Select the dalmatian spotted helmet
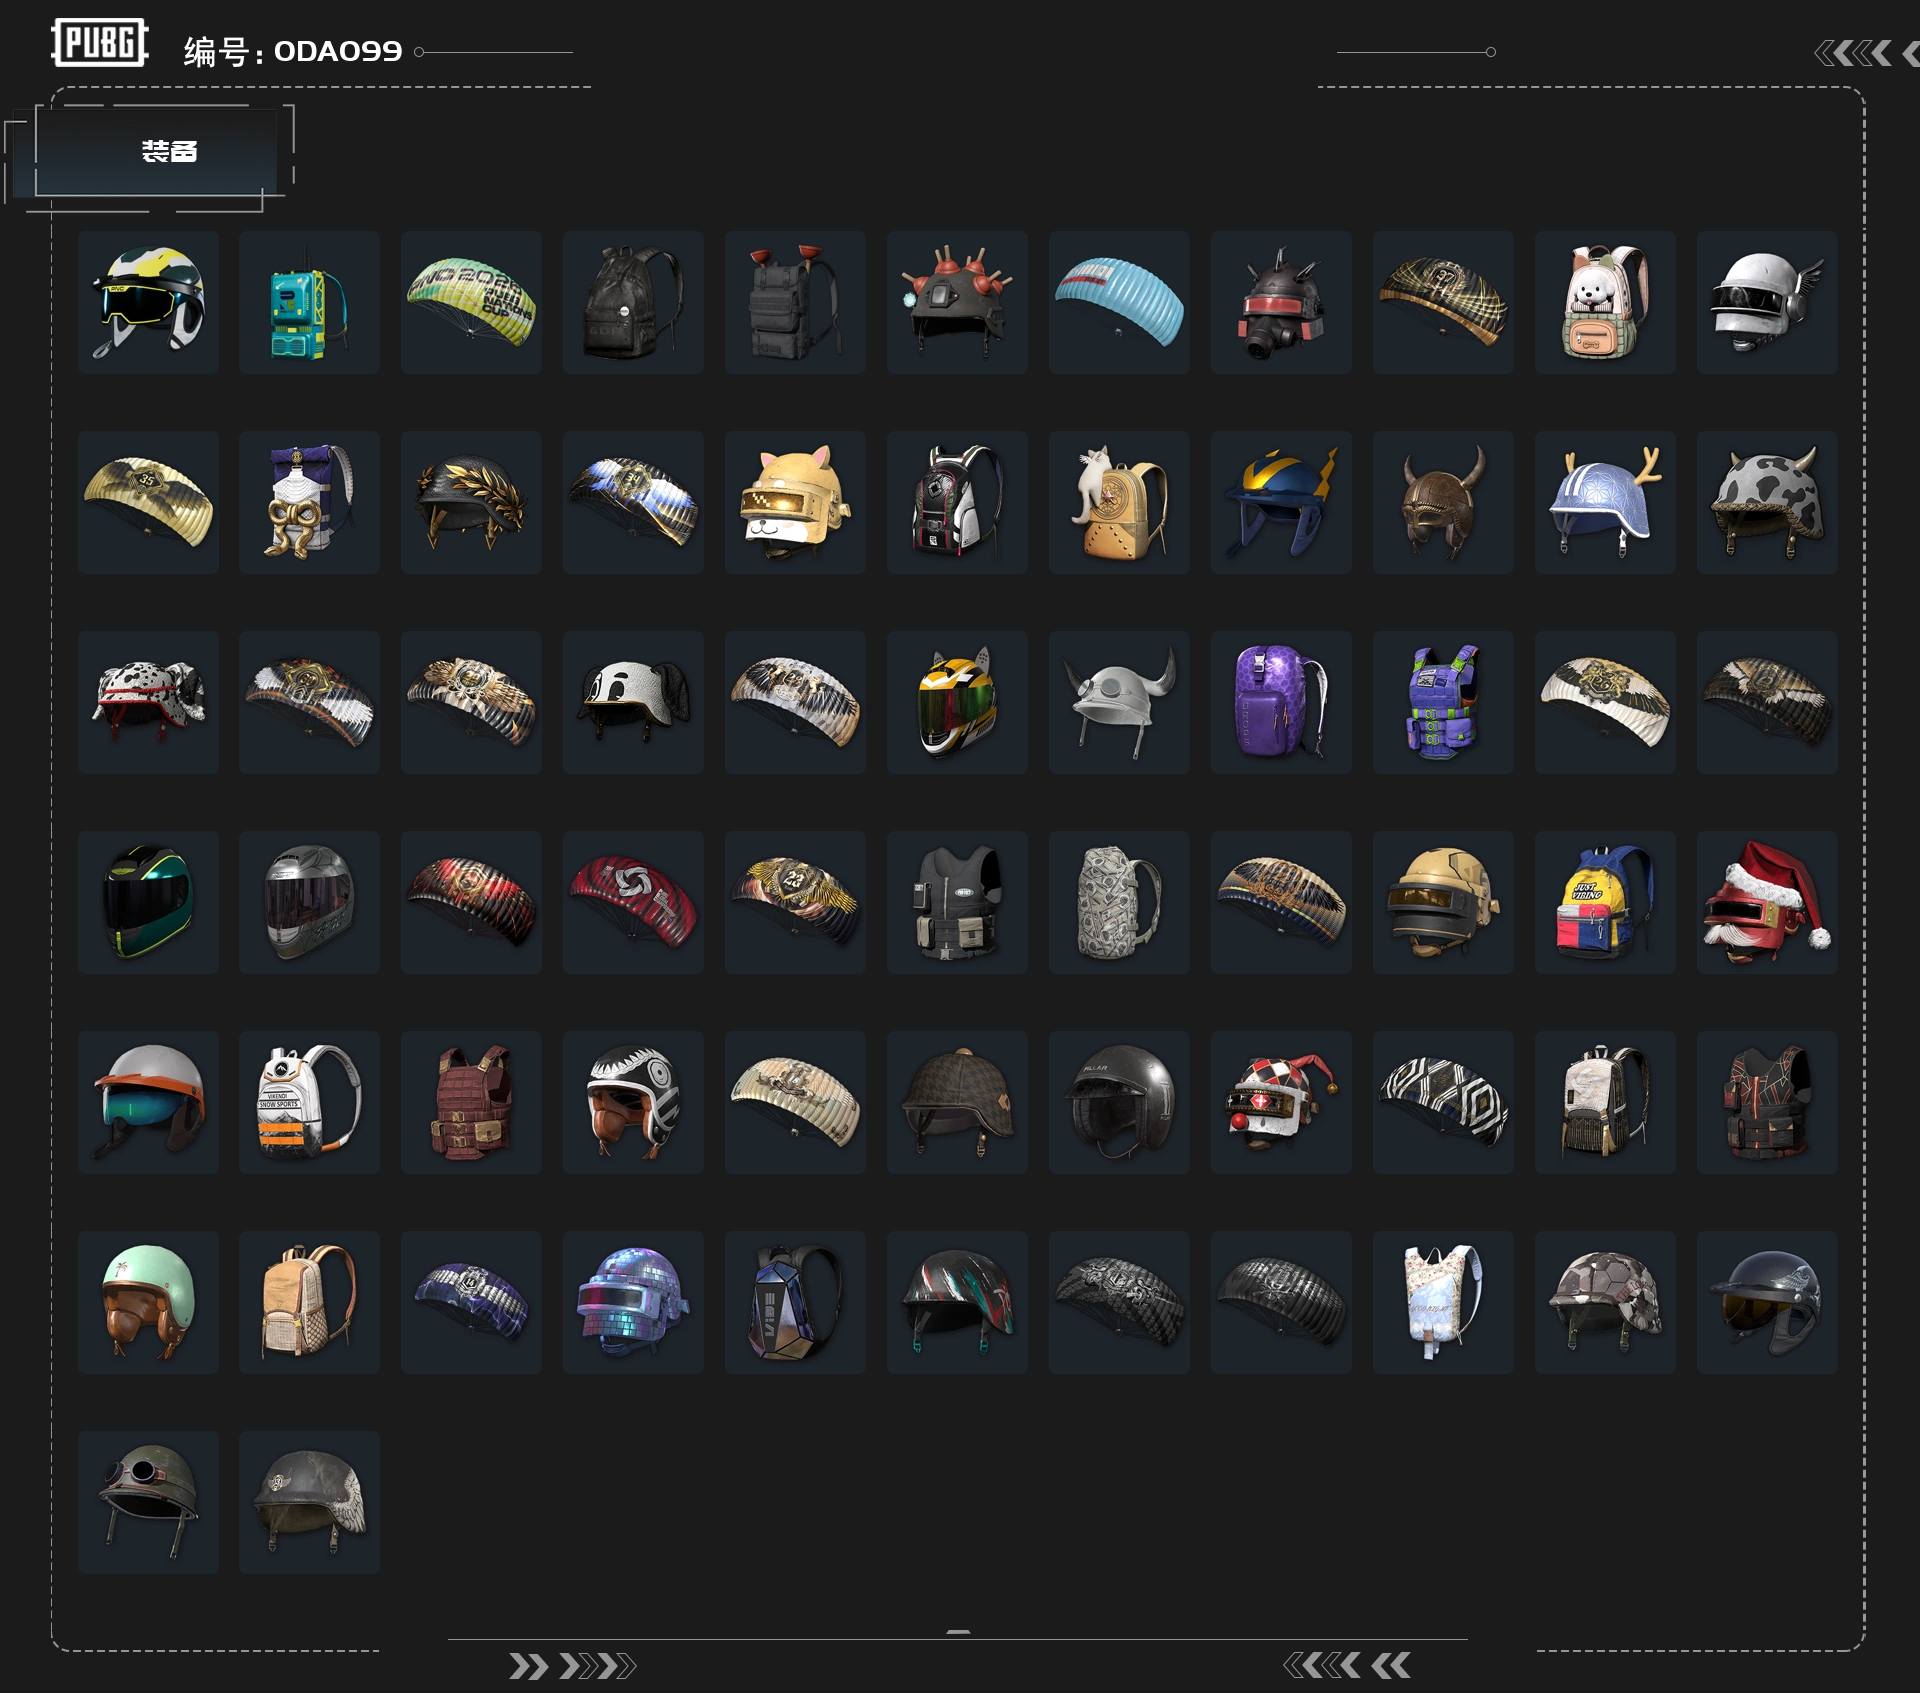This screenshot has height=1693, width=1920. [x=148, y=703]
